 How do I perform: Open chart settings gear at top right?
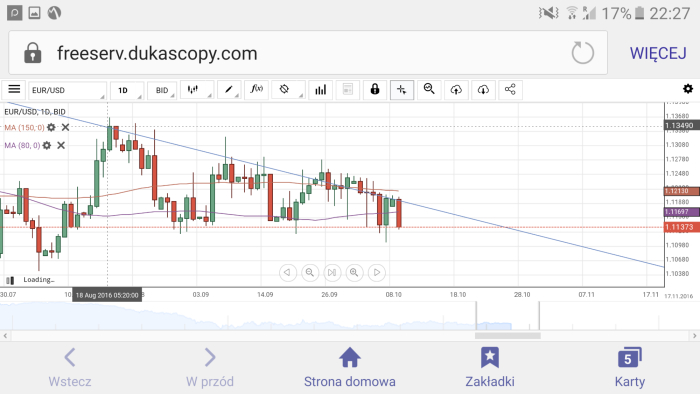688,89
